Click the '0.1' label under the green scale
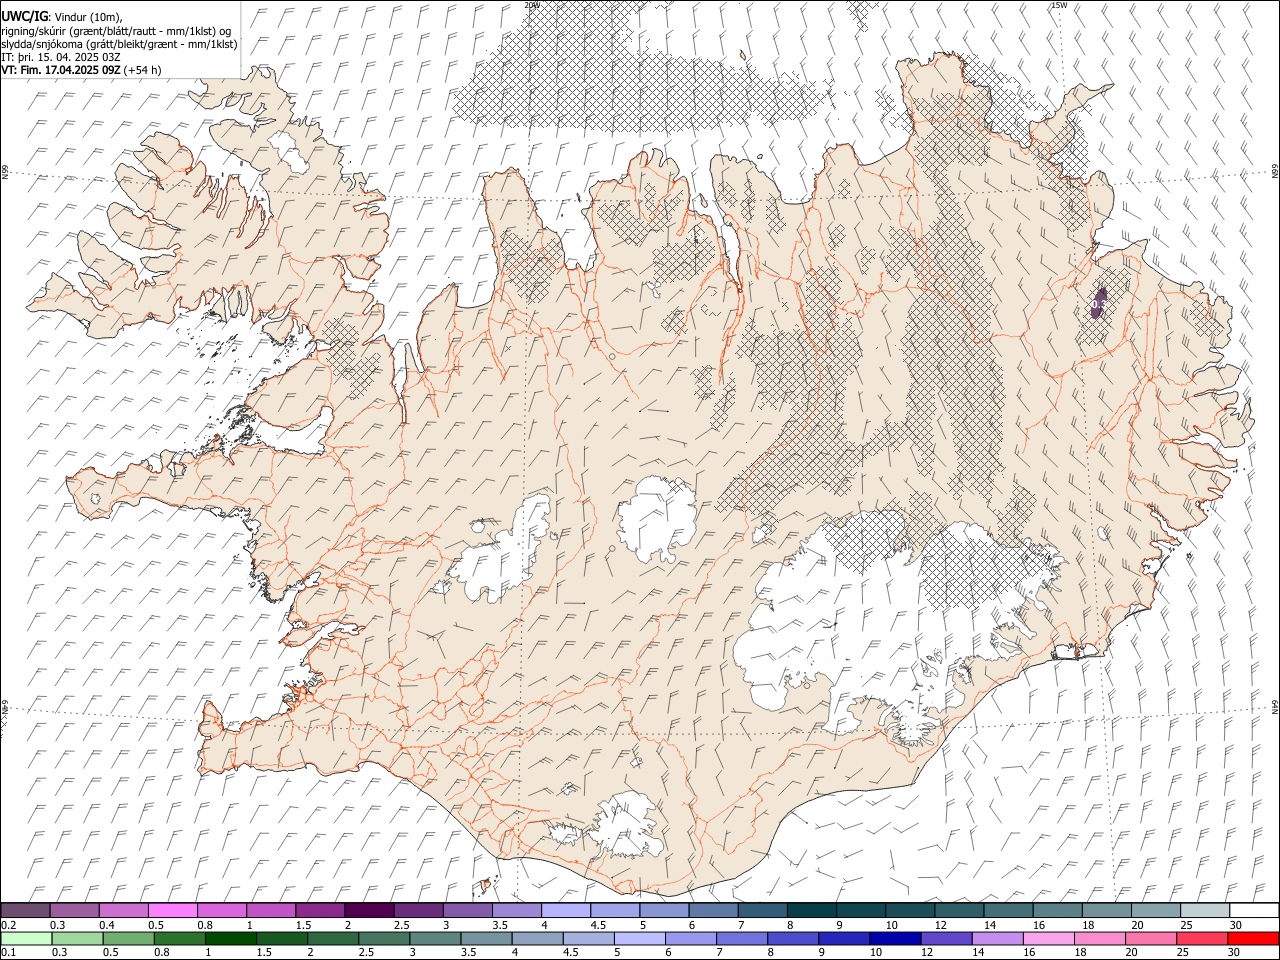Image resolution: width=1280 pixels, height=960 pixels. point(8,953)
